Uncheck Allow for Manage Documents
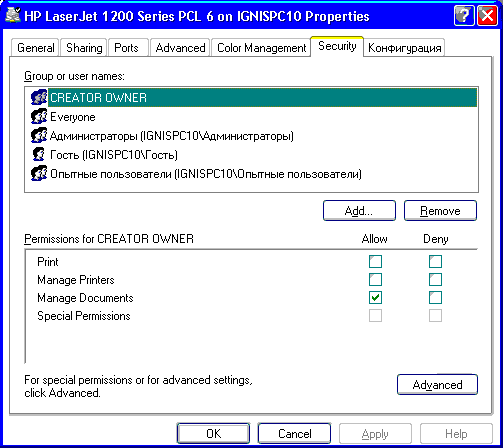Image resolution: width=503 pixels, height=448 pixels. [x=375, y=298]
